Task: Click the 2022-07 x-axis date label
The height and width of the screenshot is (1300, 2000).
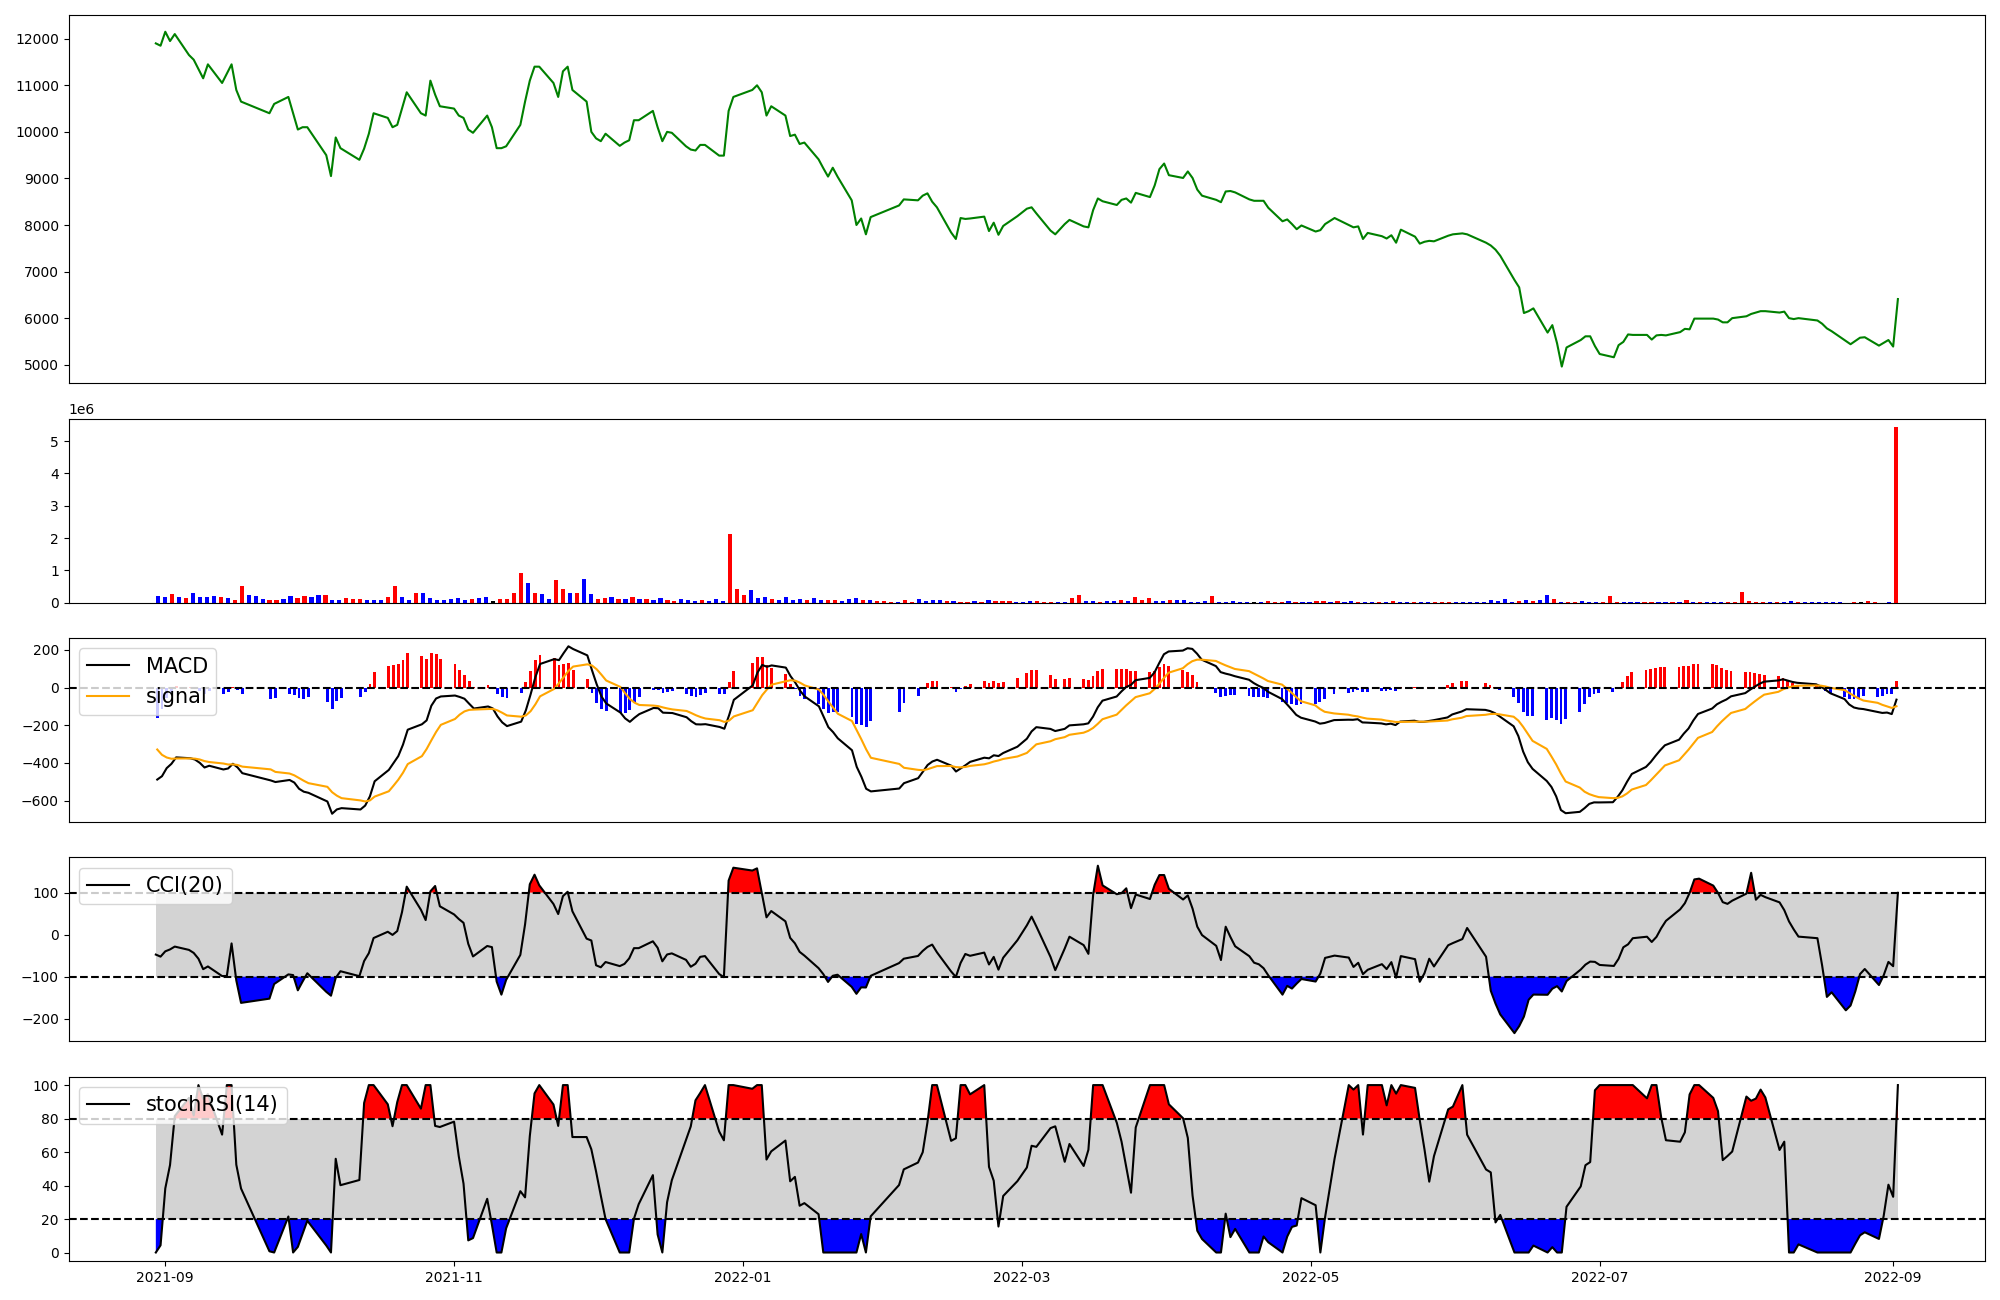Action: point(1600,1277)
